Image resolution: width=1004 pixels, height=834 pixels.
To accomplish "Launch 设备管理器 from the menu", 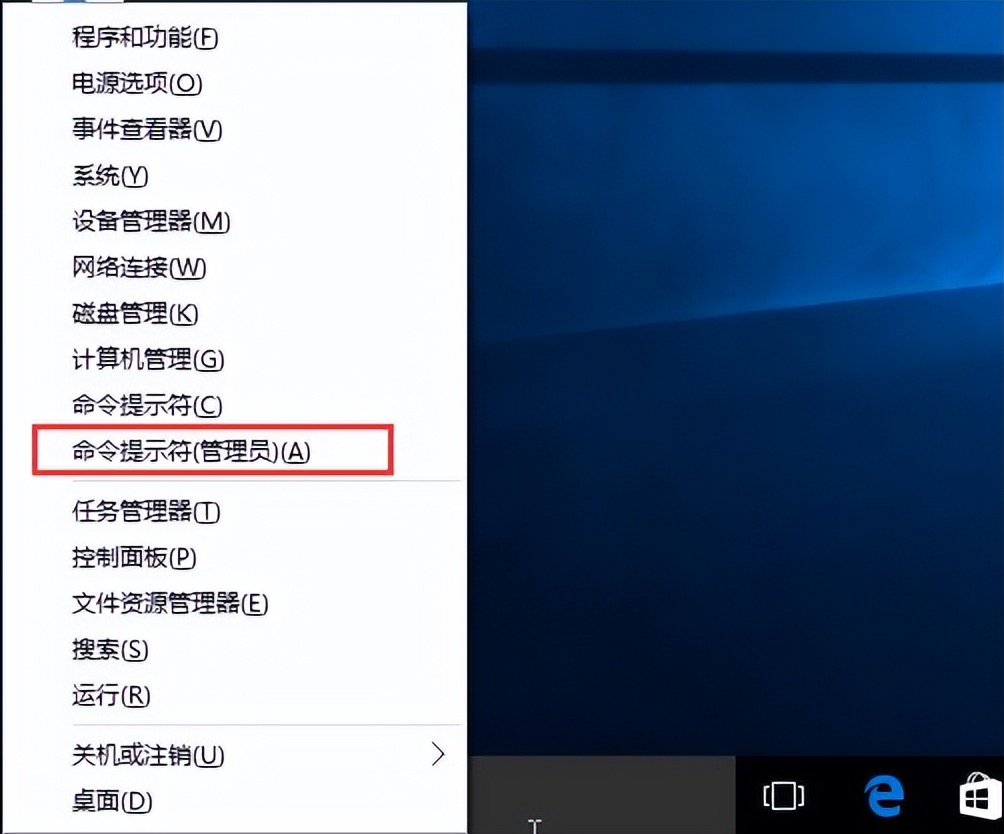I will [x=148, y=222].
